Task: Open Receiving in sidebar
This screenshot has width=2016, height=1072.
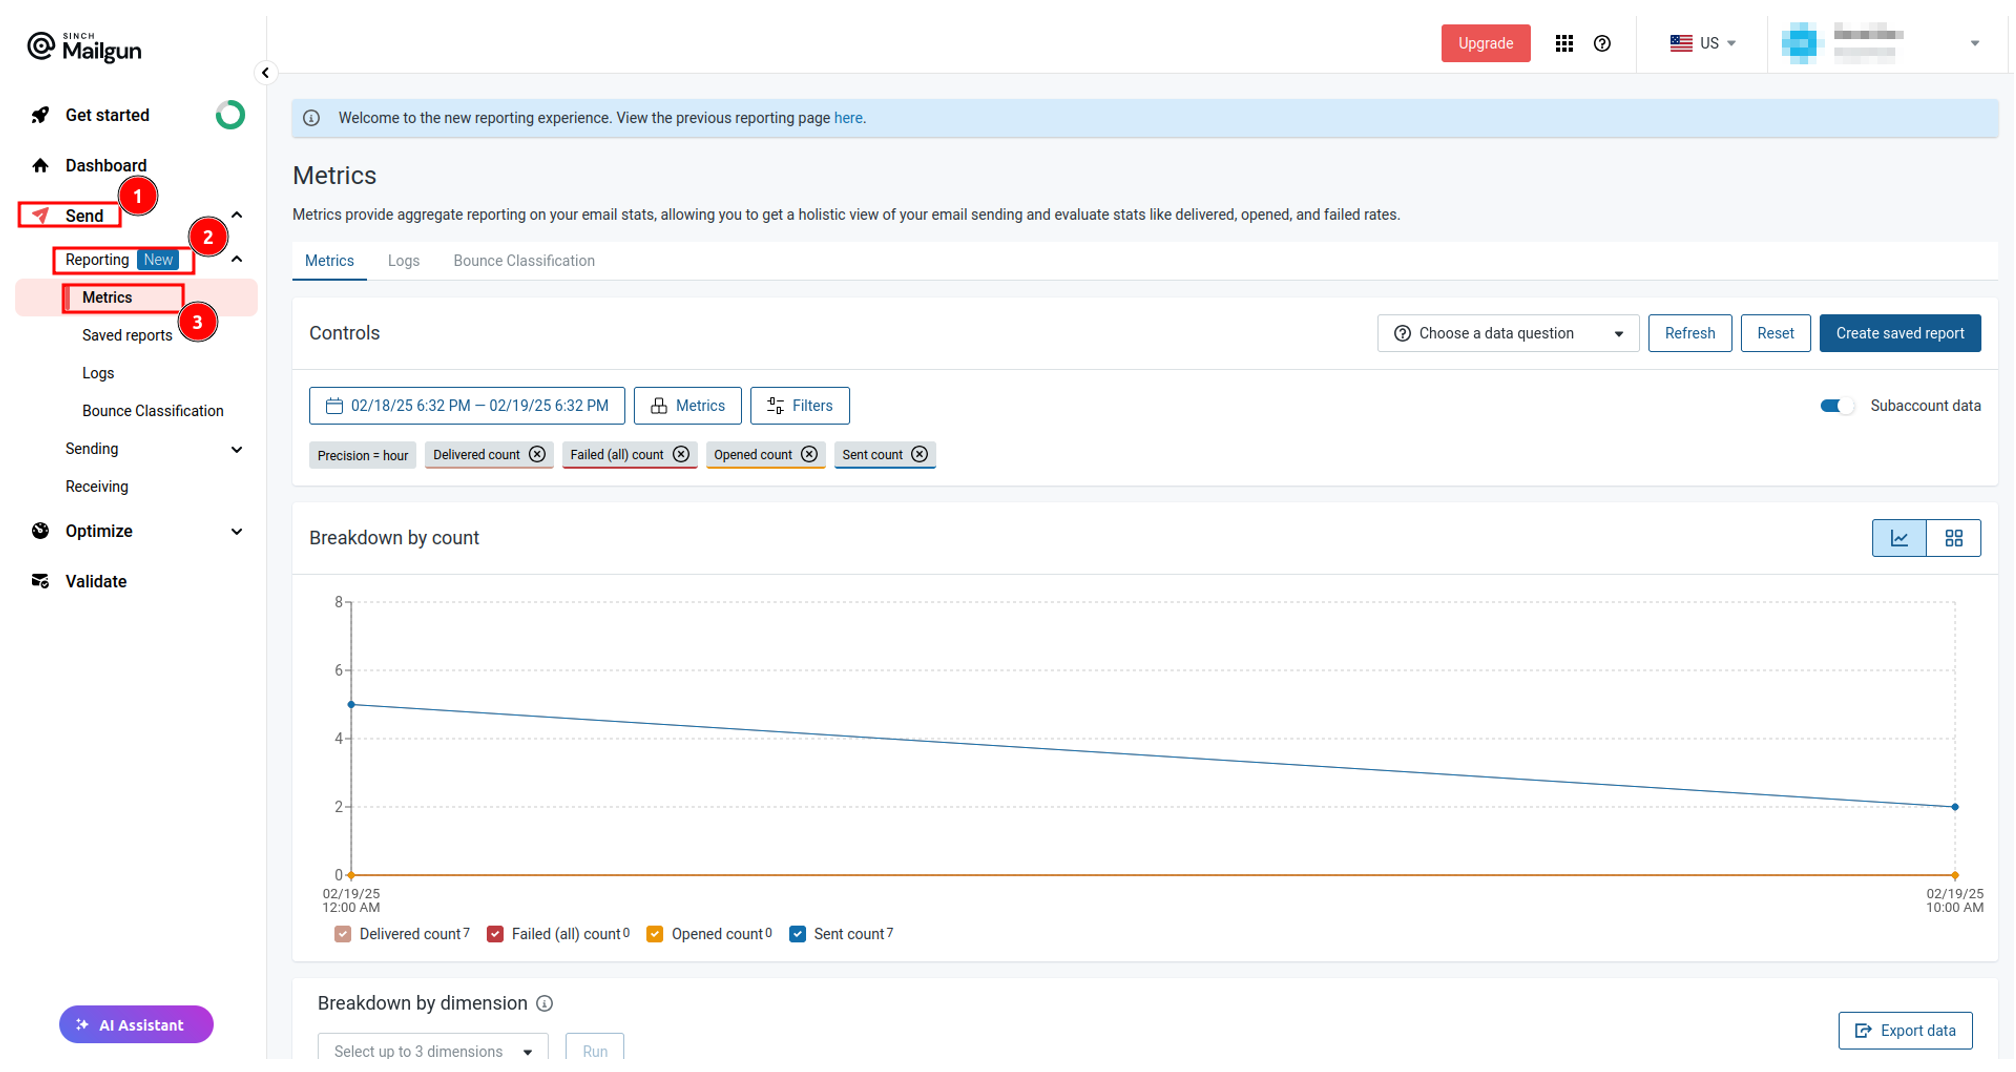Action: [x=97, y=487]
